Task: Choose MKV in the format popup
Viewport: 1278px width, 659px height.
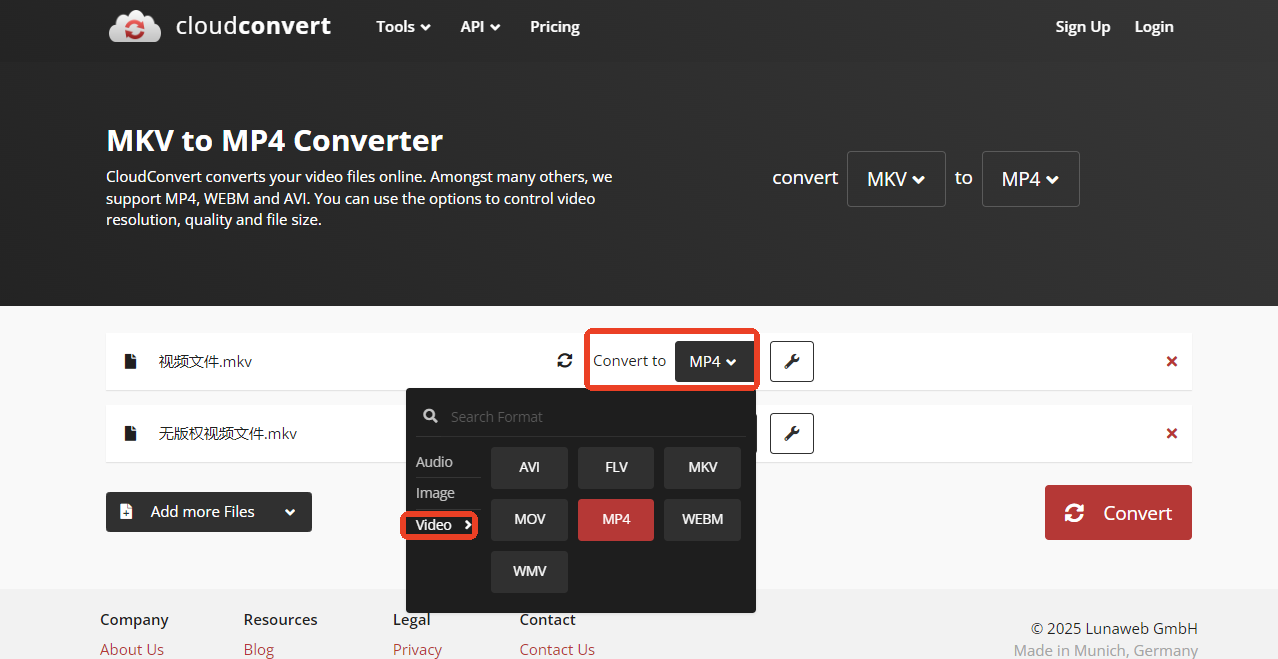Action: pos(703,468)
